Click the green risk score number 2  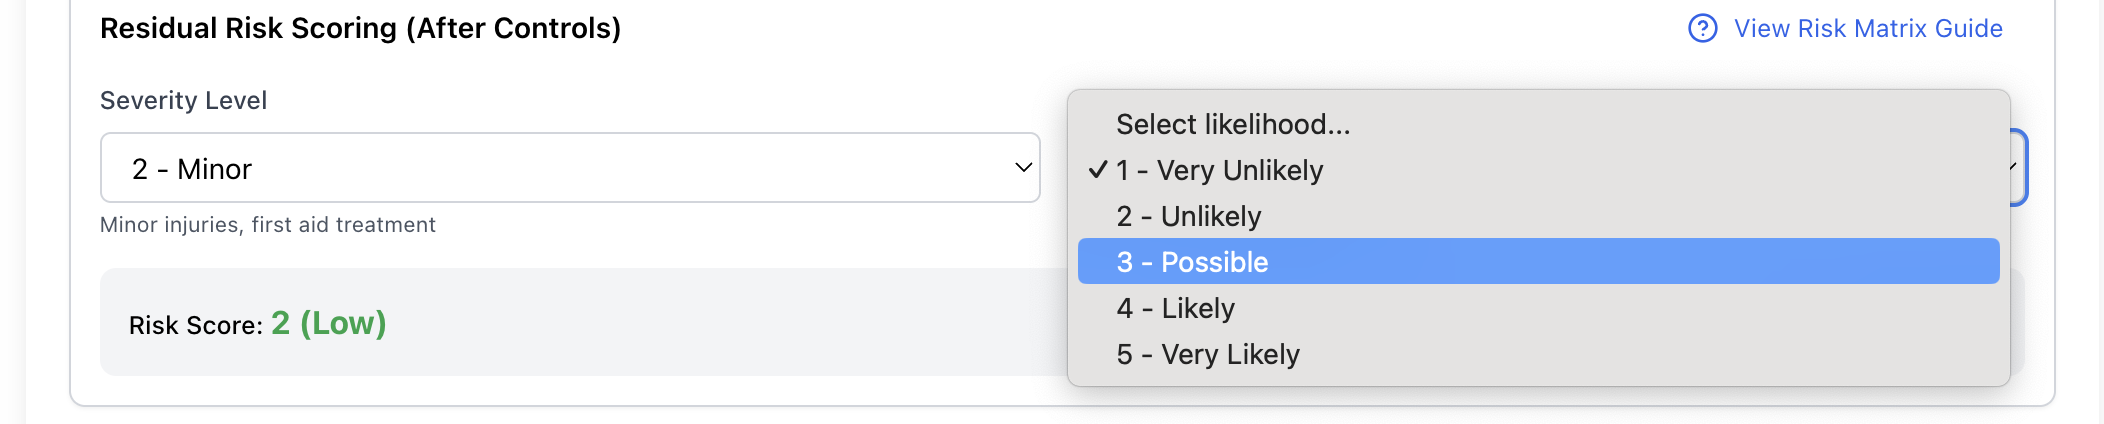click(281, 323)
